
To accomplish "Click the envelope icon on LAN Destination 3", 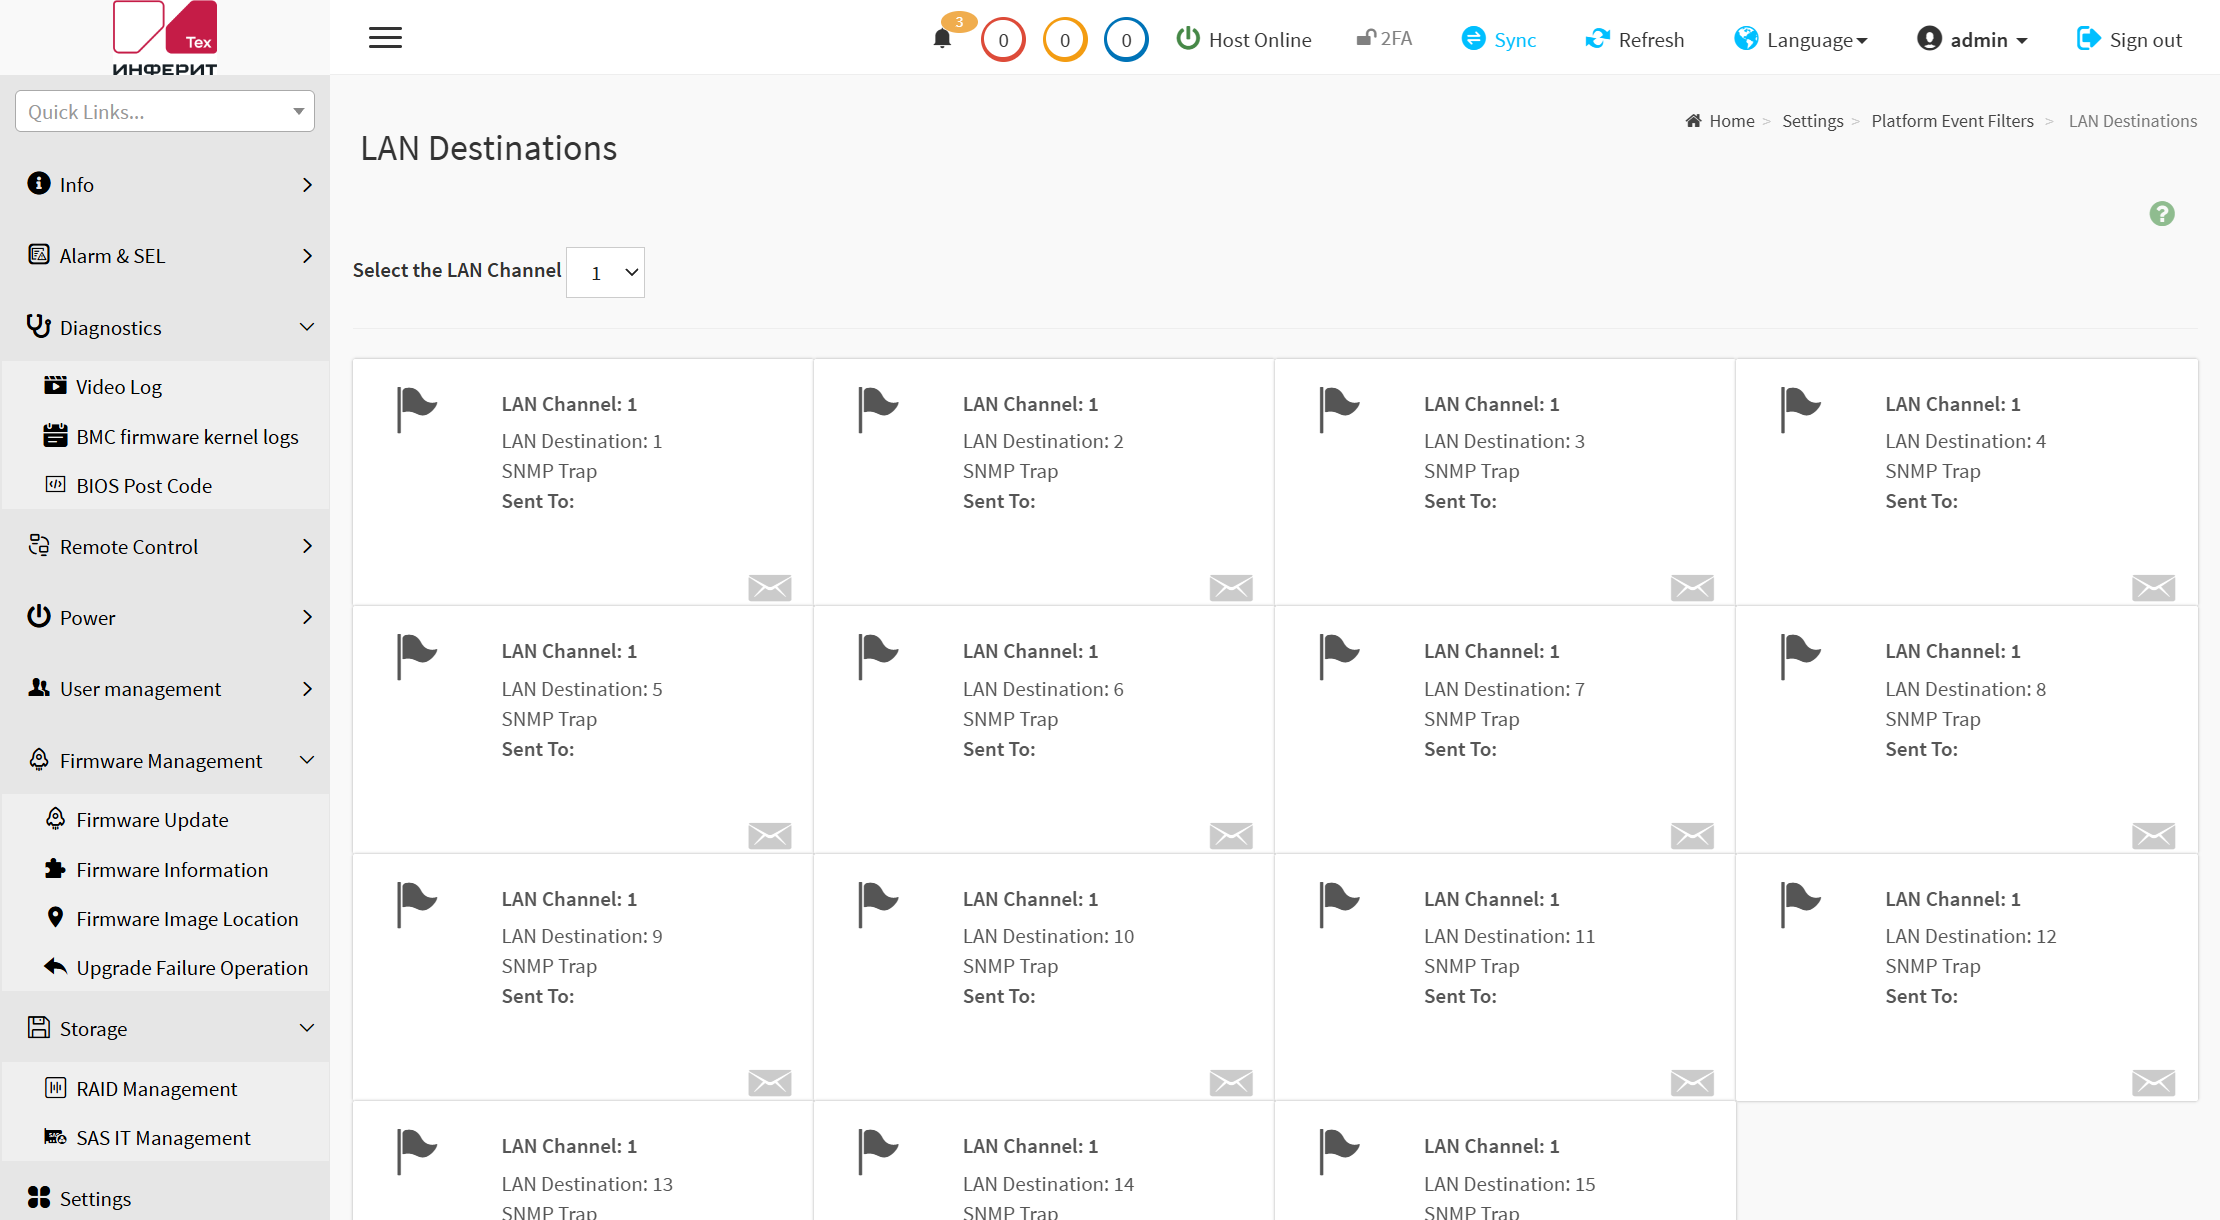I will pyautogui.click(x=1692, y=588).
